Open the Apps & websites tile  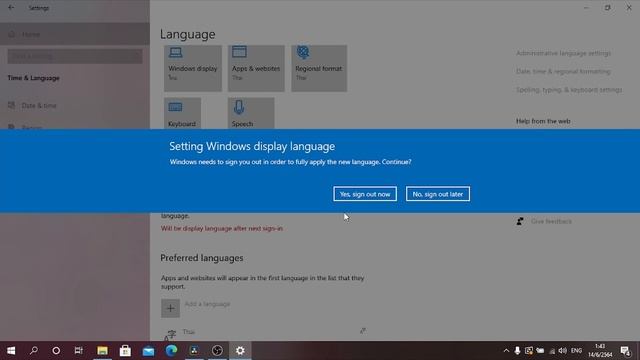click(x=256, y=68)
